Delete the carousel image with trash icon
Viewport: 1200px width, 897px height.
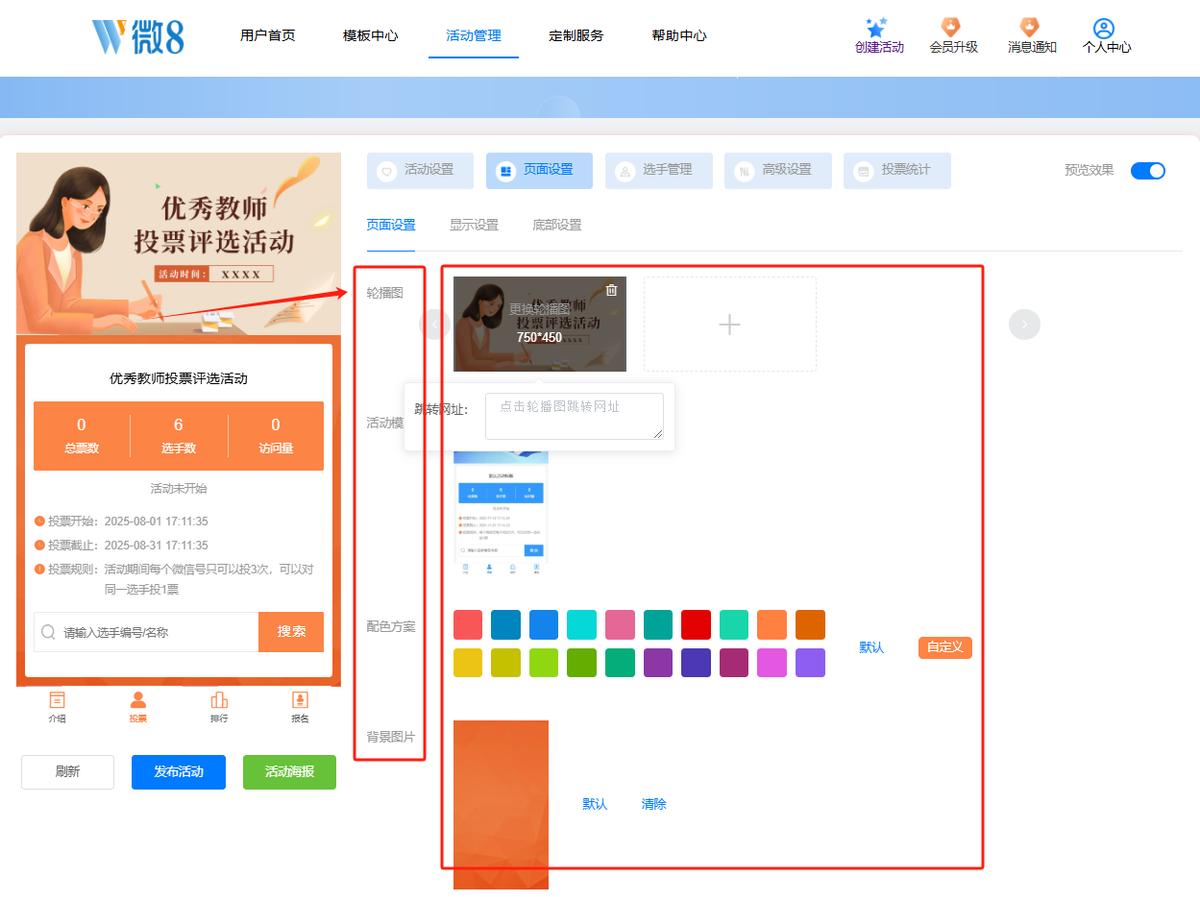tap(612, 290)
